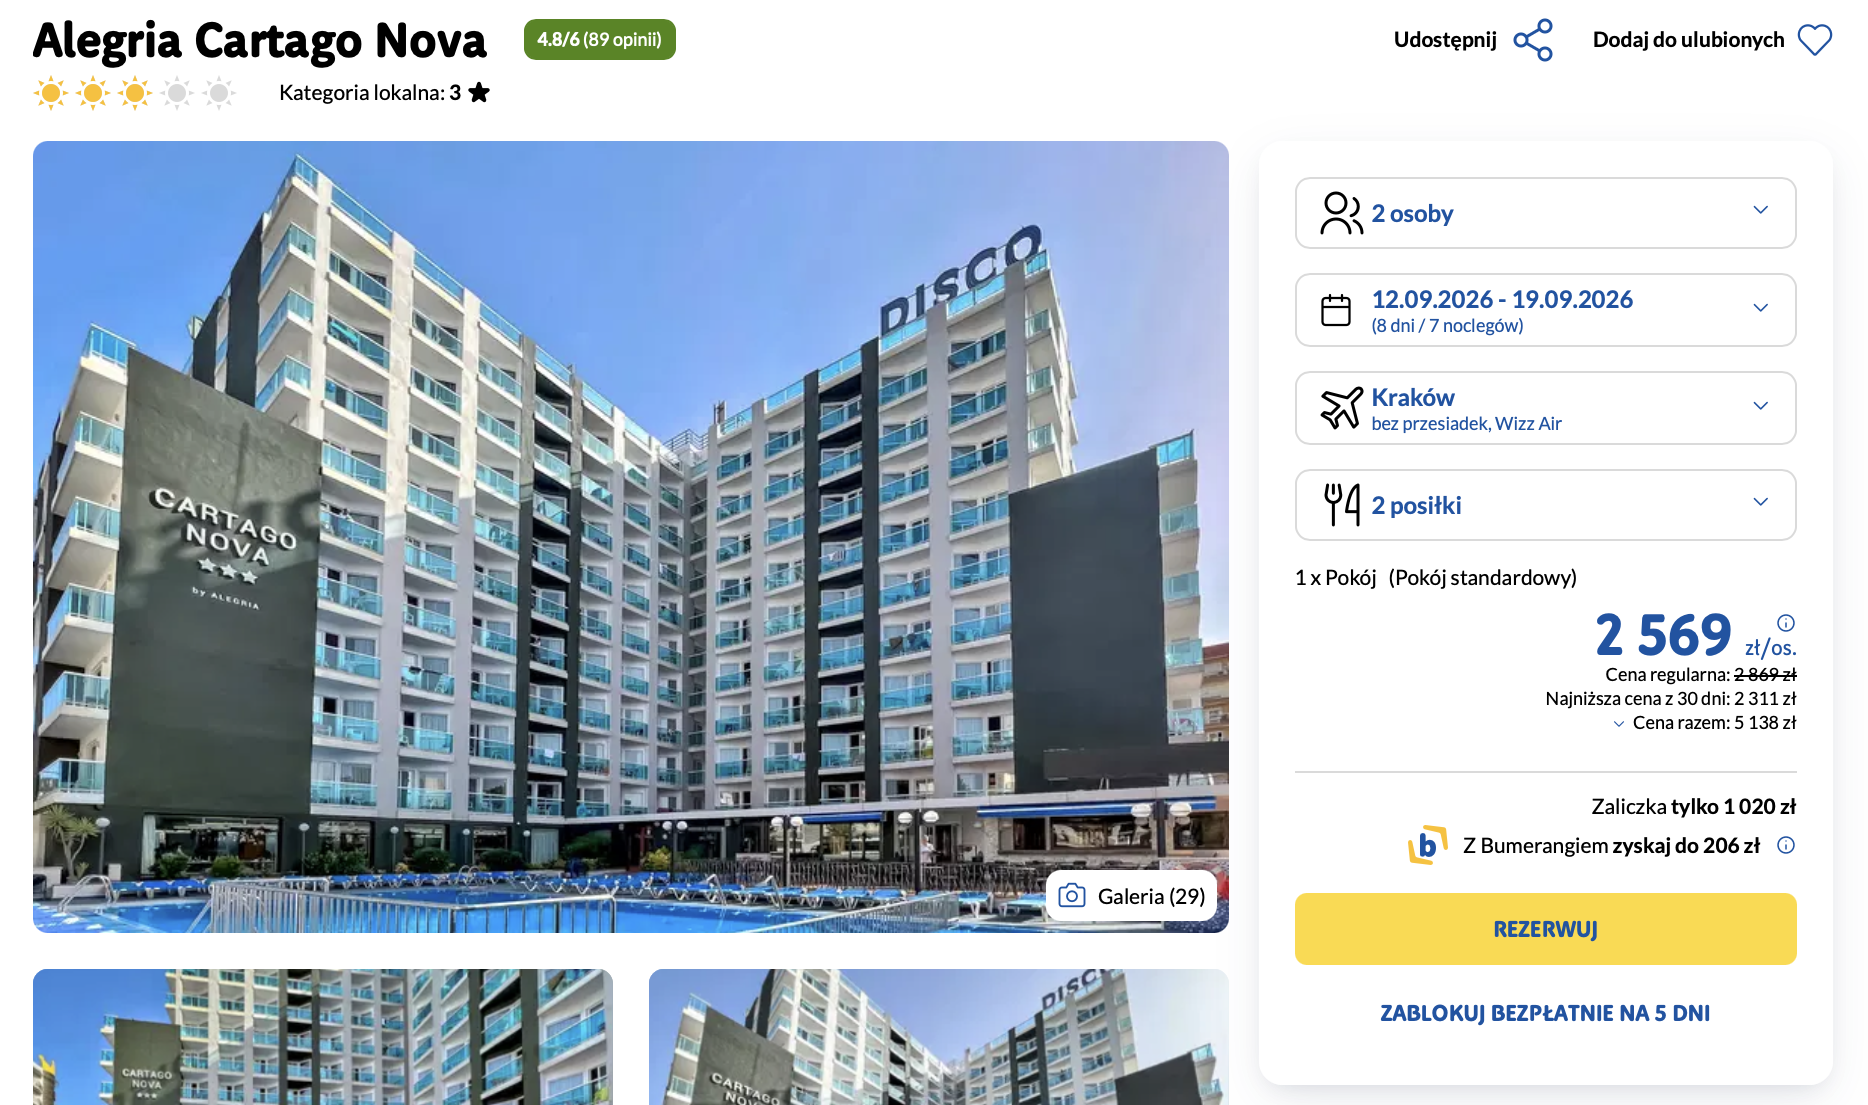
Task: Open the Galeria (29) photo gallery
Action: (x=1132, y=896)
